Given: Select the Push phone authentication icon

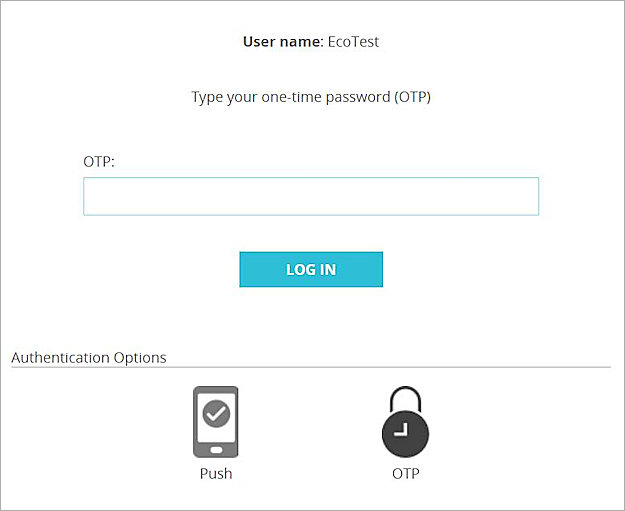Looking at the screenshot, I should point(215,422).
